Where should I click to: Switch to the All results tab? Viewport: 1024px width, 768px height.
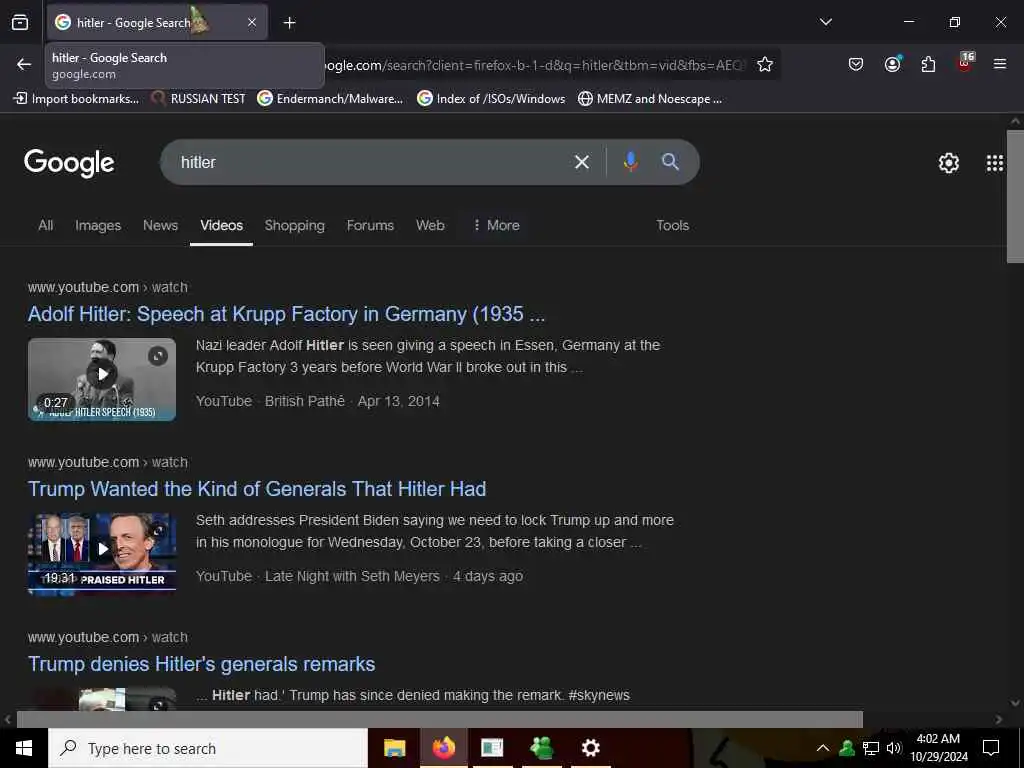pyautogui.click(x=46, y=225)
